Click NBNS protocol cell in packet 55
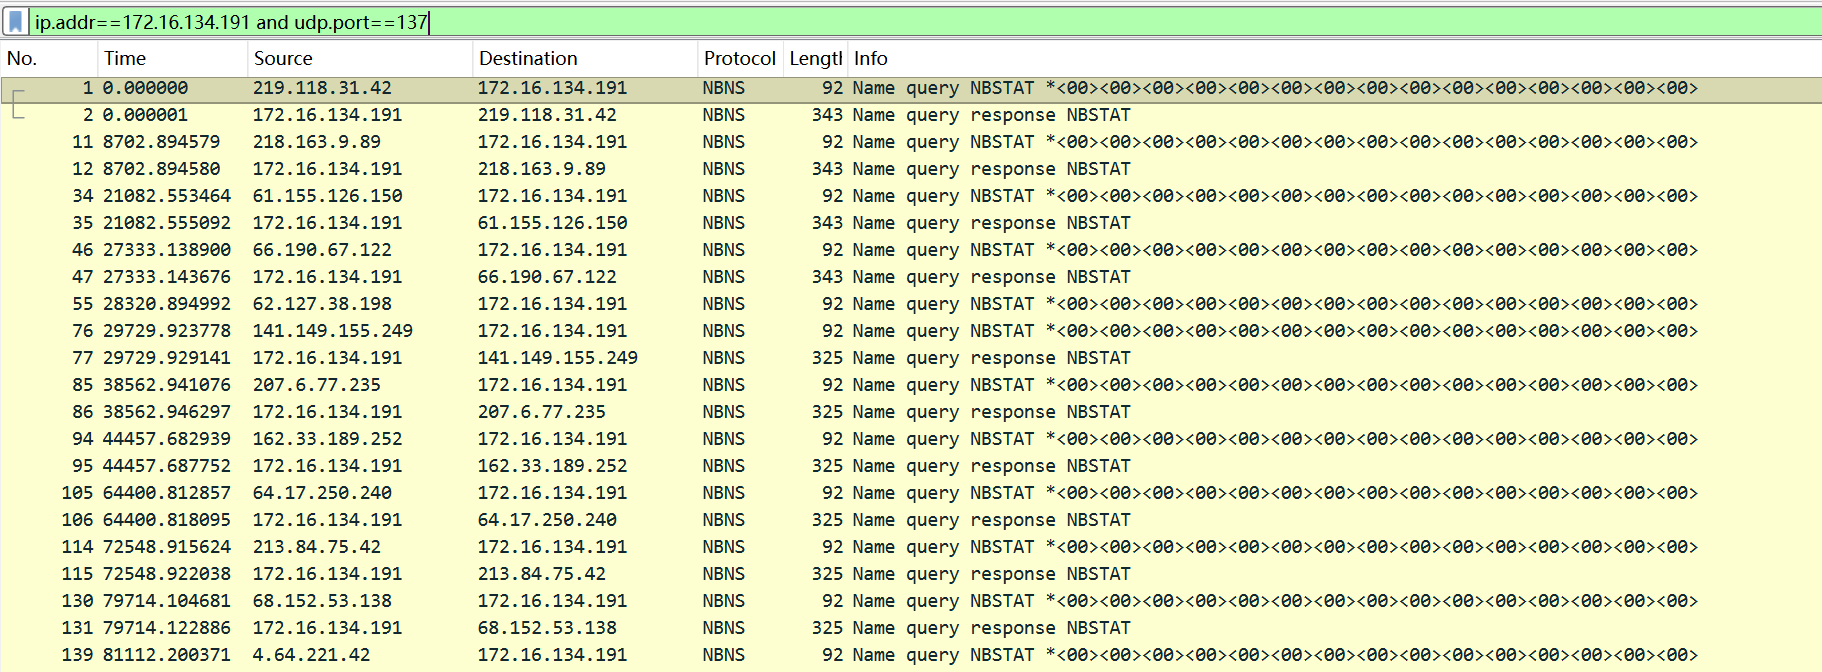 pos(723,304)
